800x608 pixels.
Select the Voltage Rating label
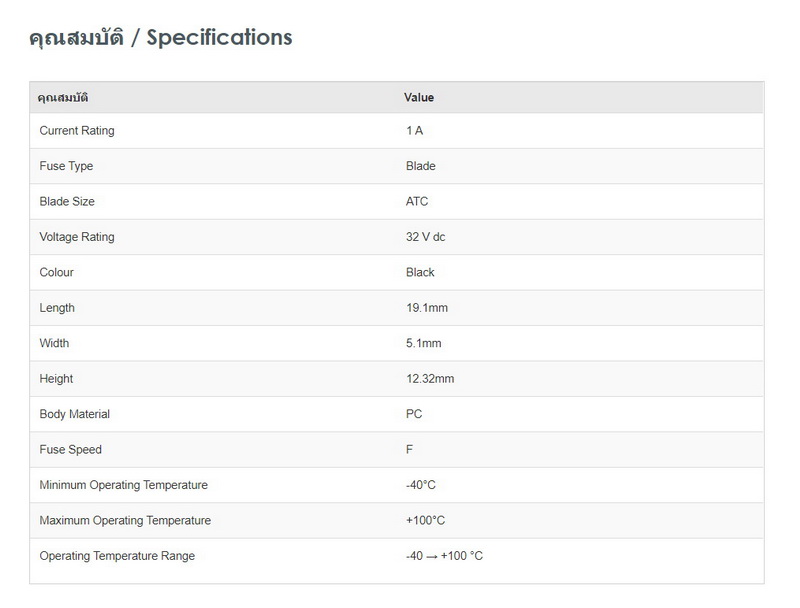[77, 237]
